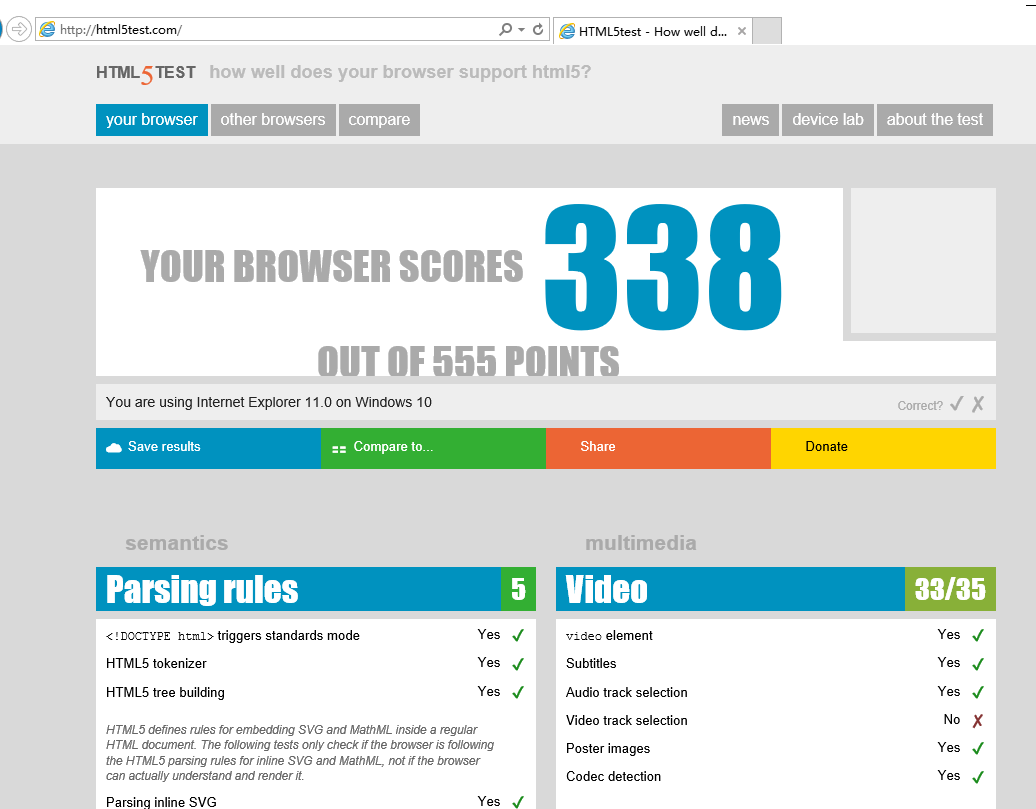The height and width of the screenshot is (809, 1036).
Task: Click the green check beside Poster images
Action: 978,748
